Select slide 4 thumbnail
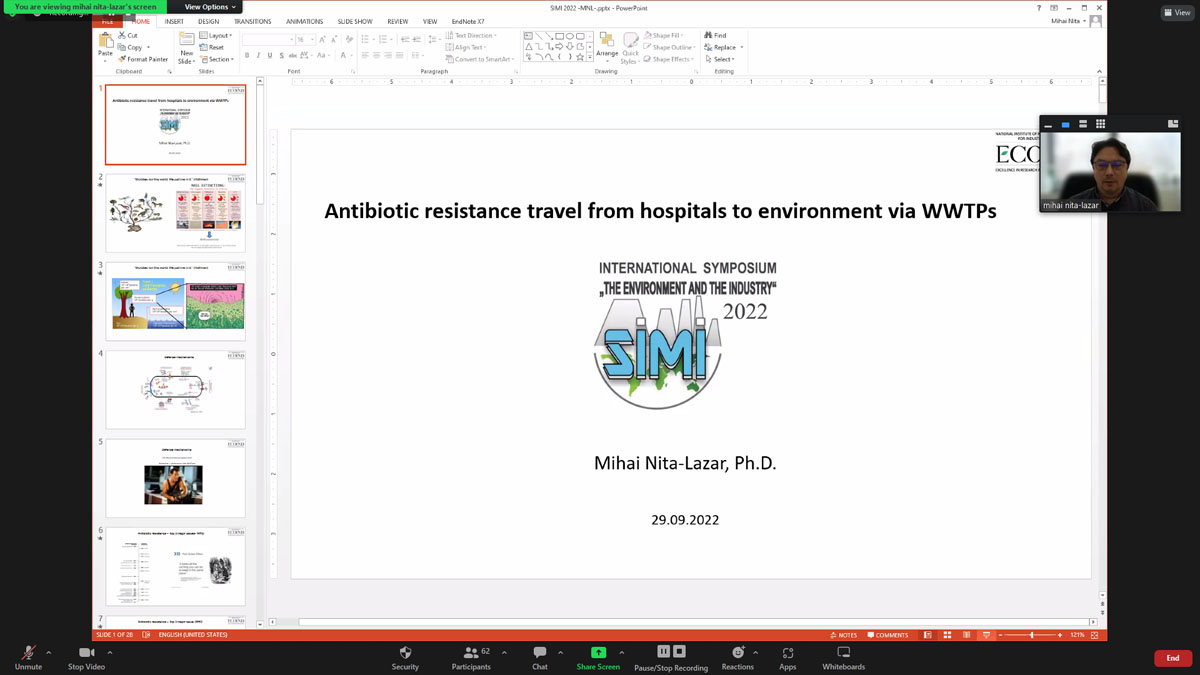The width and height of the screenshot is (1200, 675). coord(175,390)
